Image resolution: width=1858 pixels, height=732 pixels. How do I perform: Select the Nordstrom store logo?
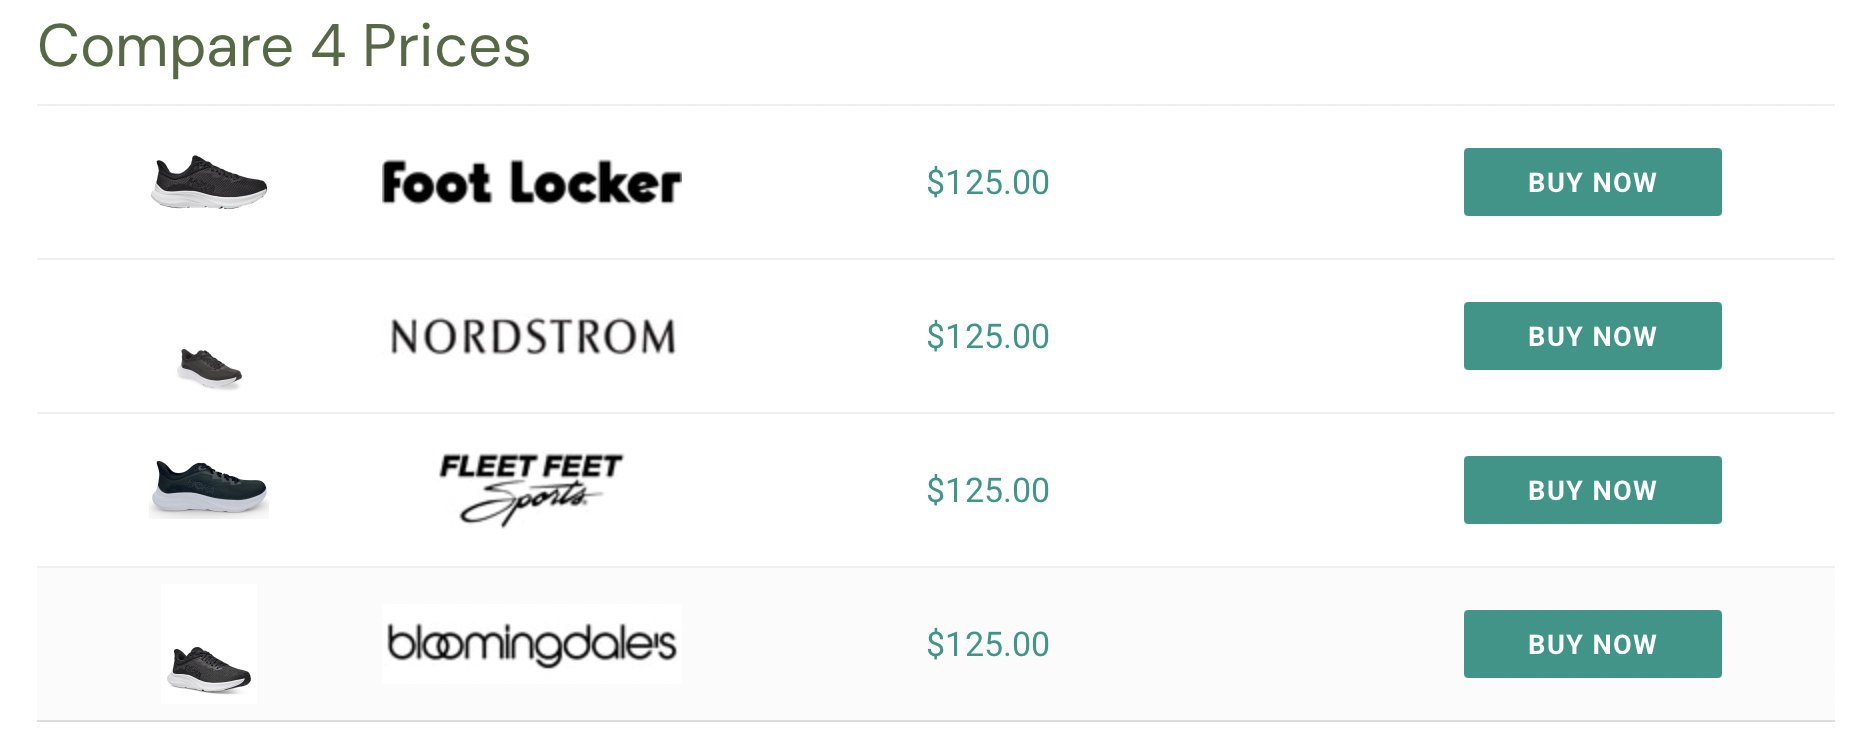pyautogui.click(x=532, y=337)
